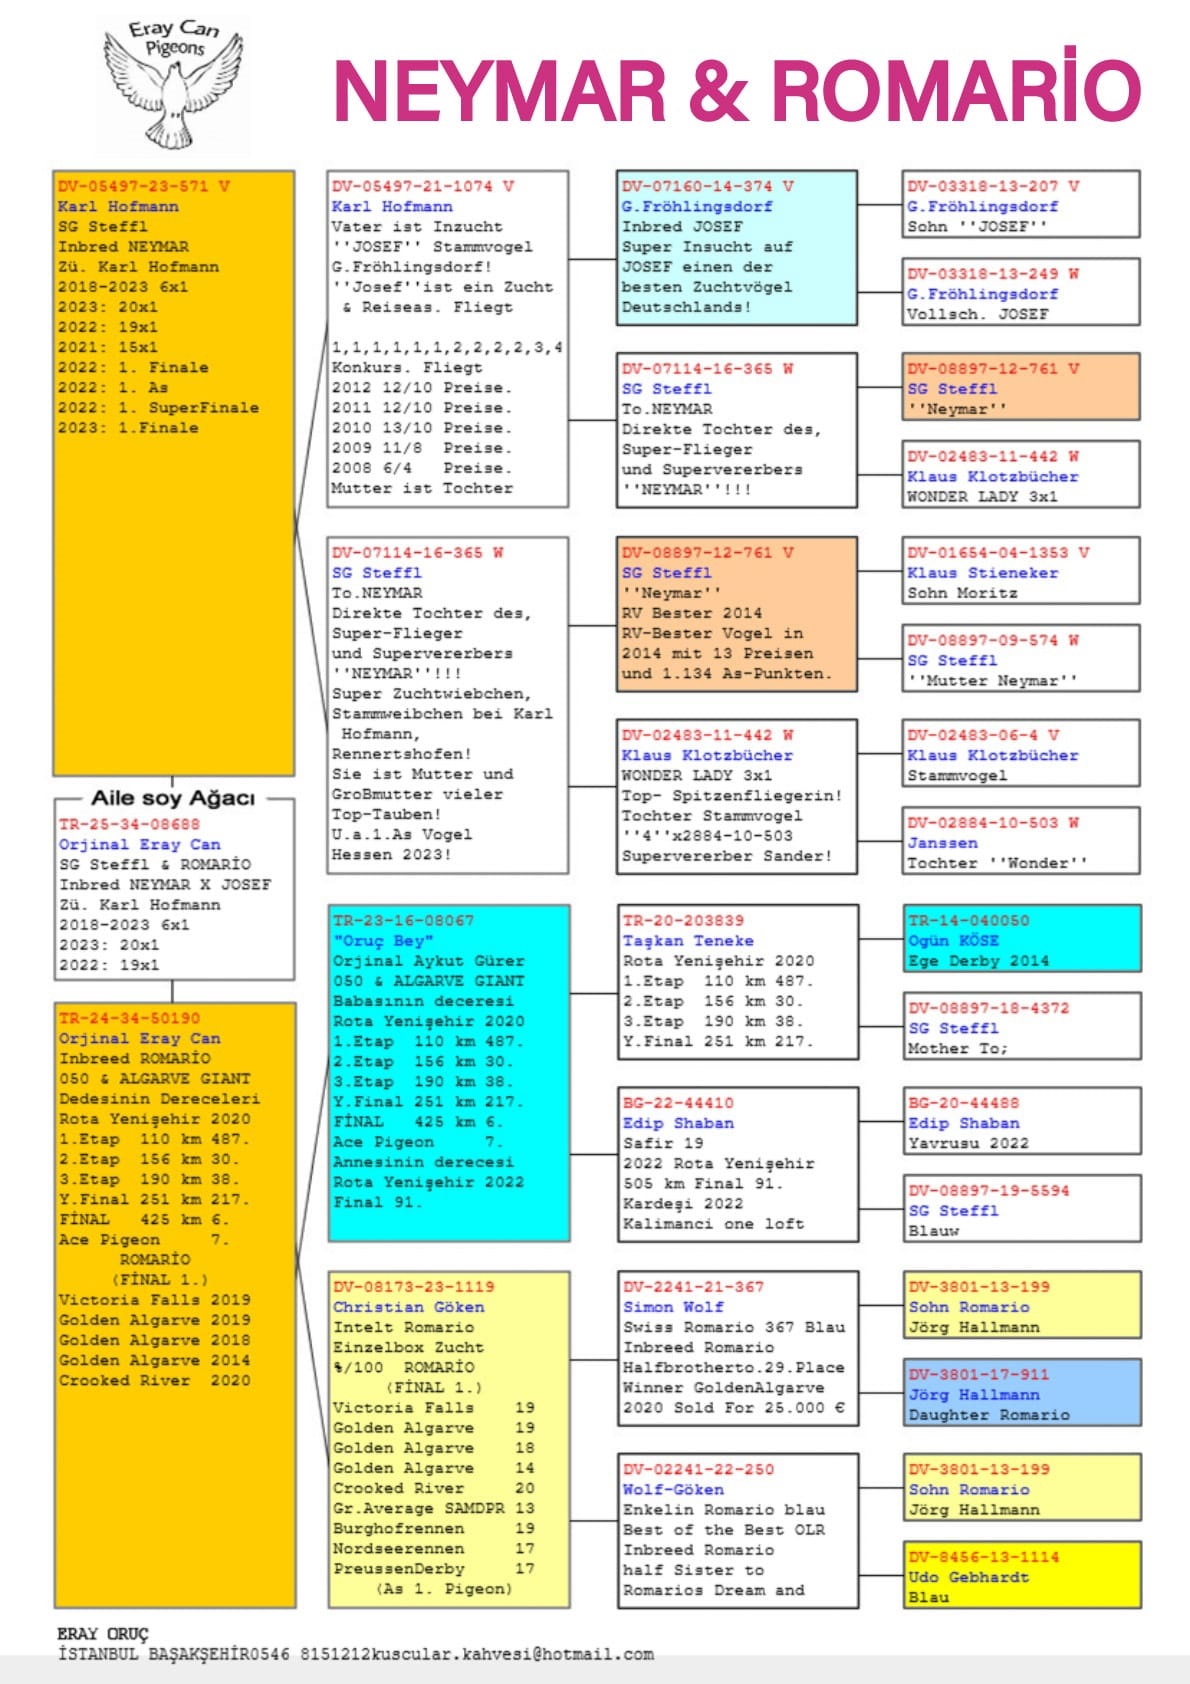Click the 'Superverrerber Sander!' line
The image size is (1190, 1684).
[x=727, y=856]
